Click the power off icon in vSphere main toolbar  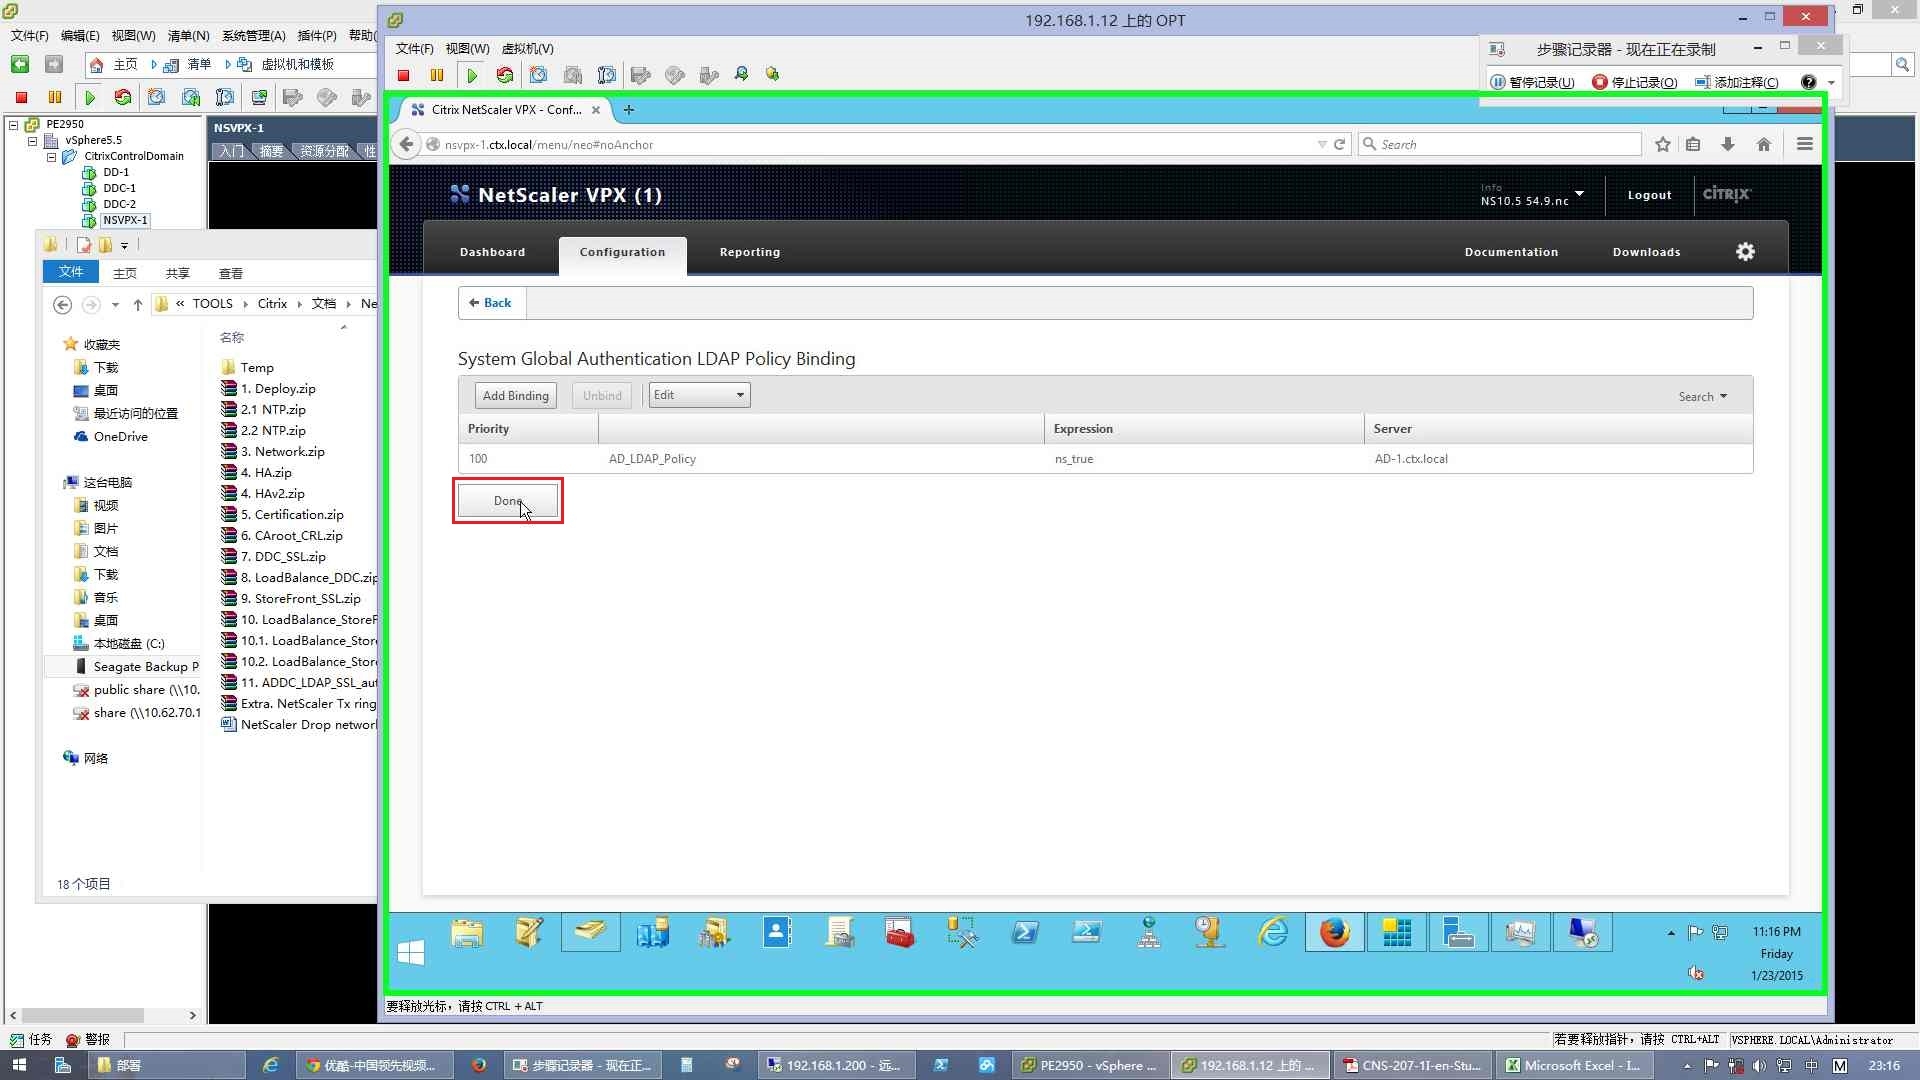(21, 97)
